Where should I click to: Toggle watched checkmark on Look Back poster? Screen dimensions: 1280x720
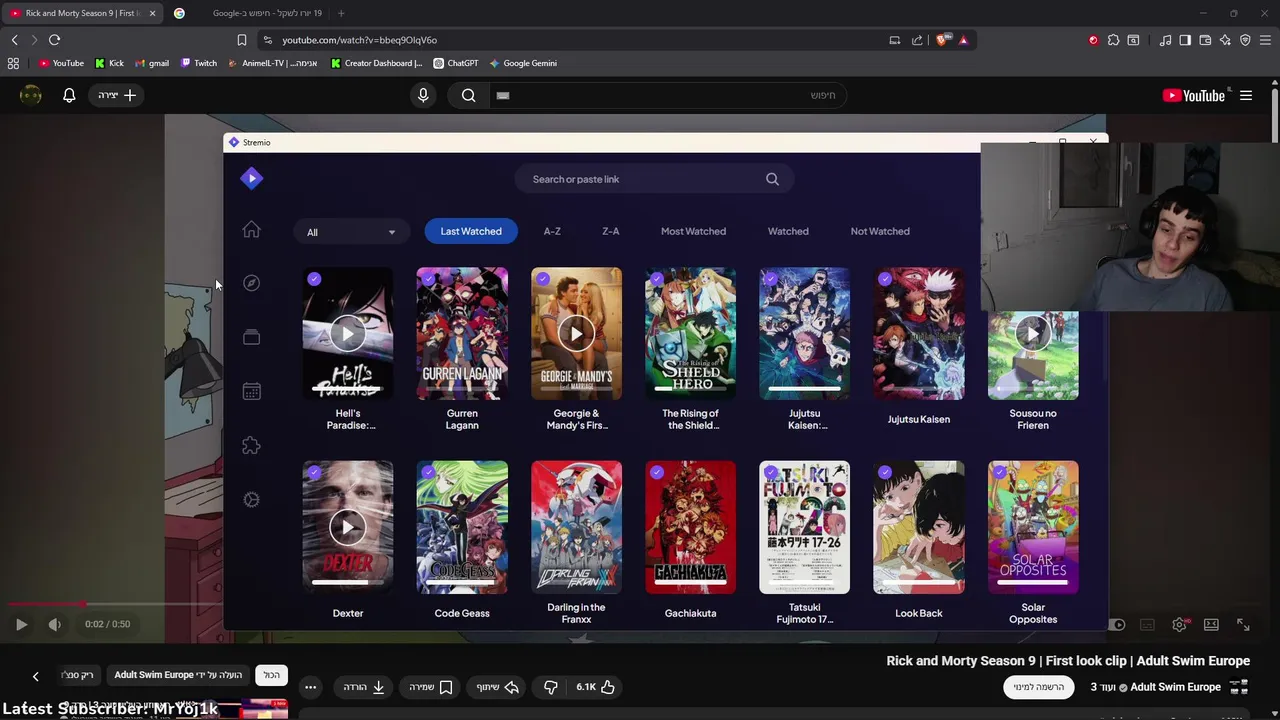point(885,472)
